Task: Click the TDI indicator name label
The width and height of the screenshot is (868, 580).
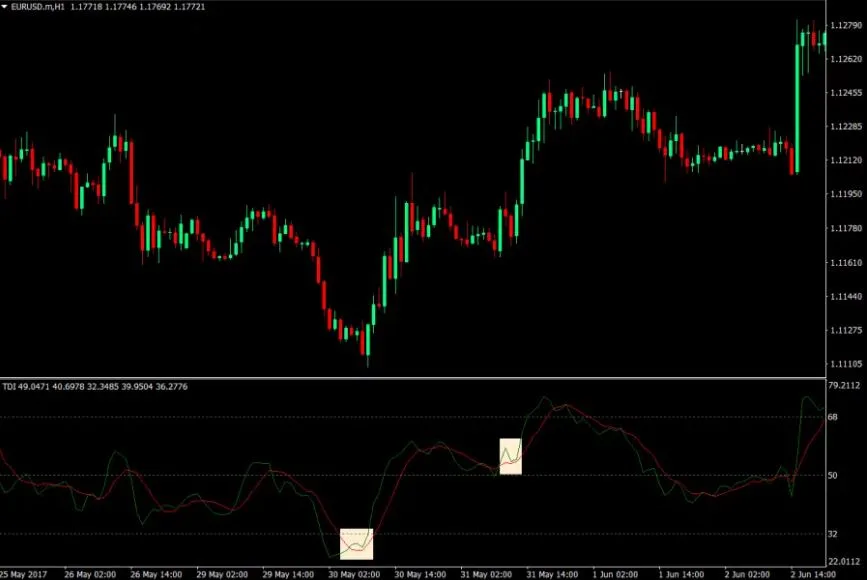Action: click(x=10, y=384)
